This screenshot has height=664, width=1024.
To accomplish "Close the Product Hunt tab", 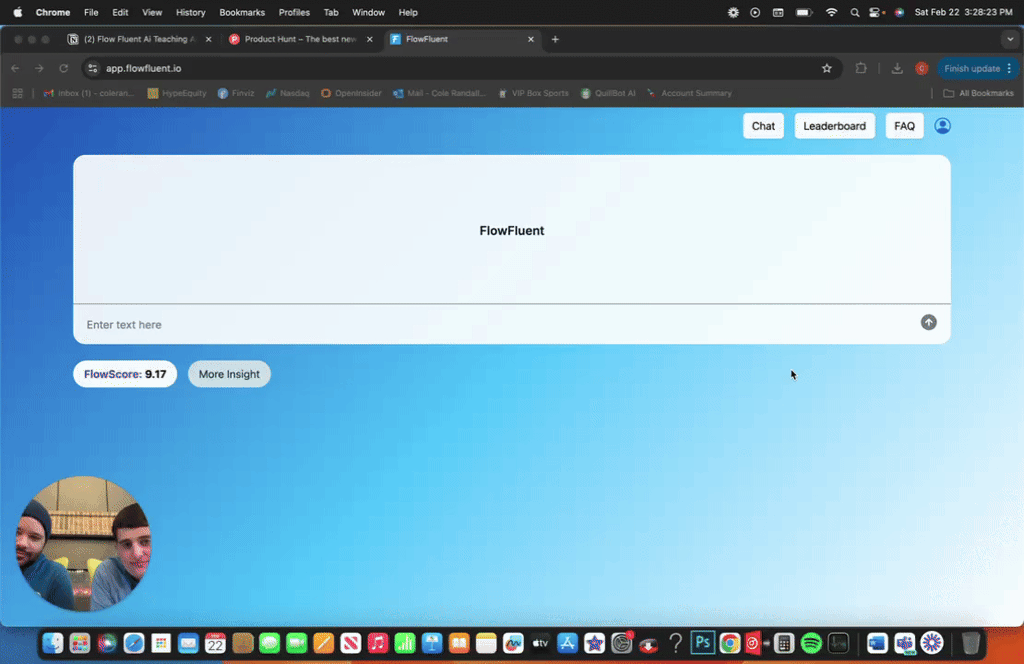I will point(370,39).
